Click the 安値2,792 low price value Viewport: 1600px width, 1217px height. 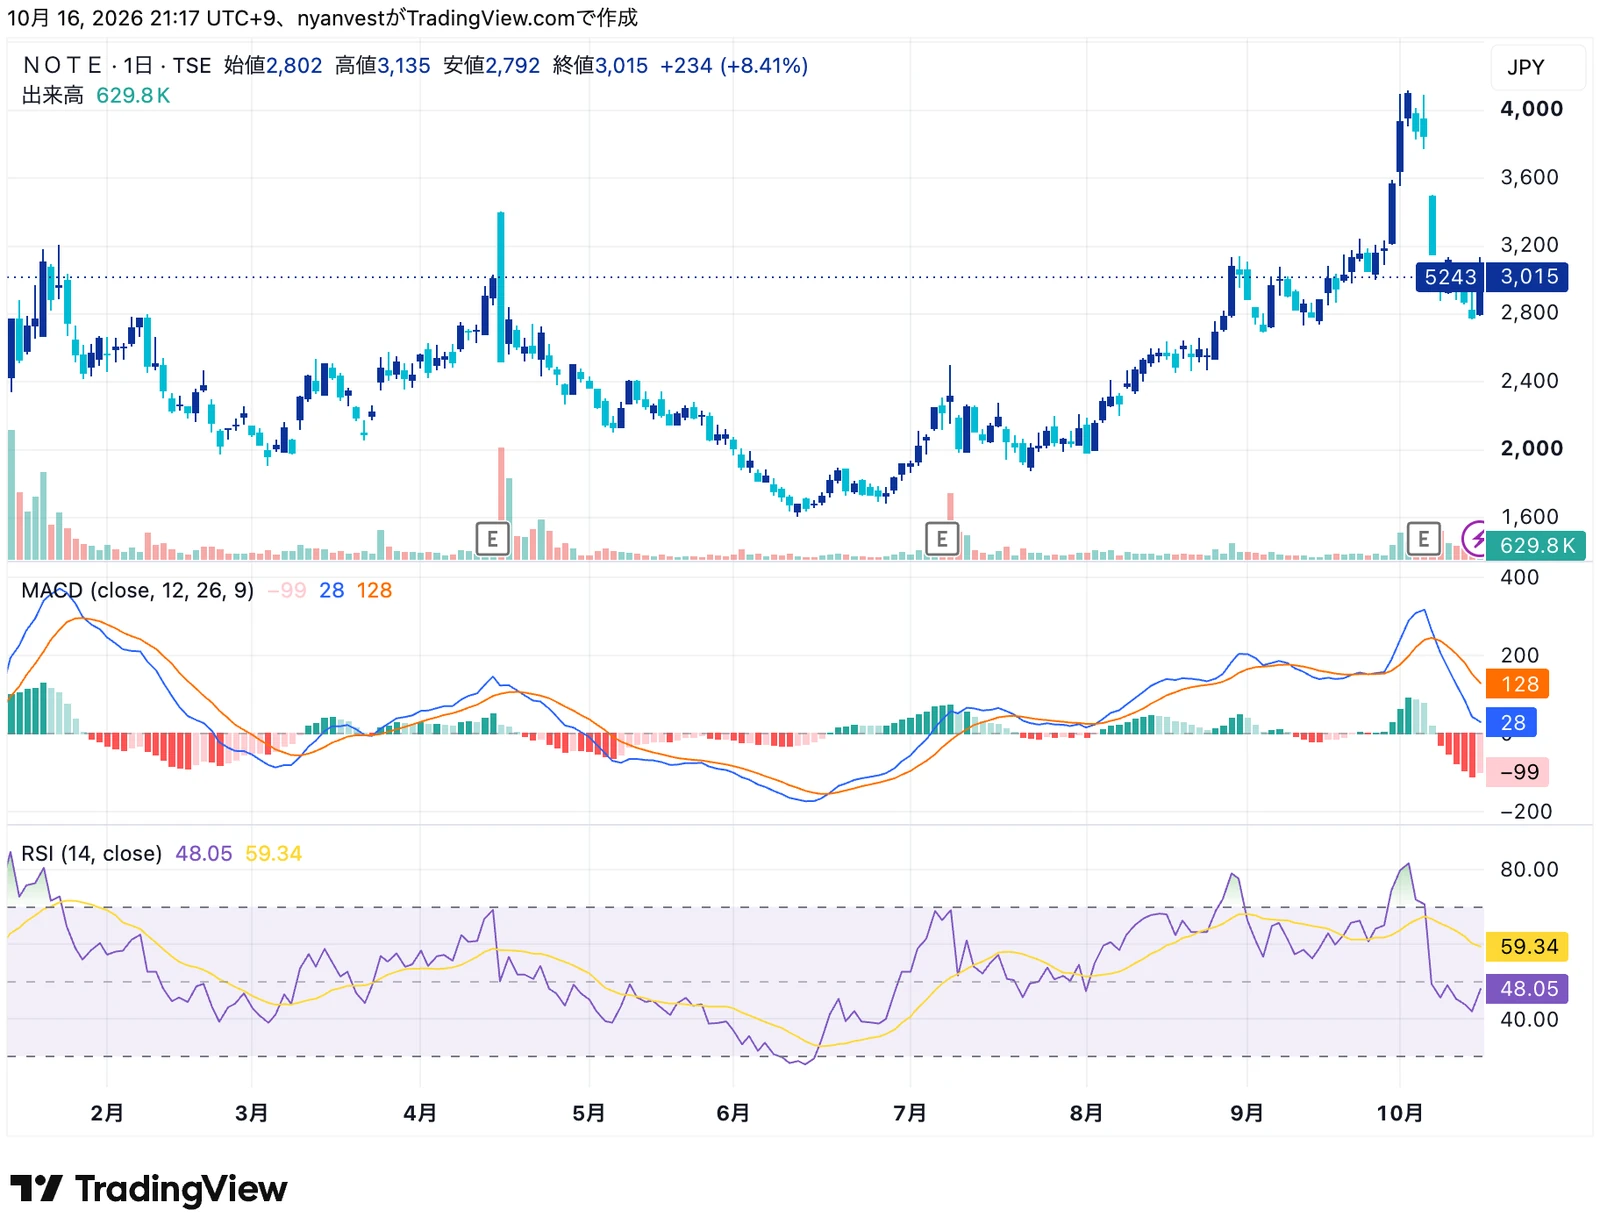tap(492, 66)
